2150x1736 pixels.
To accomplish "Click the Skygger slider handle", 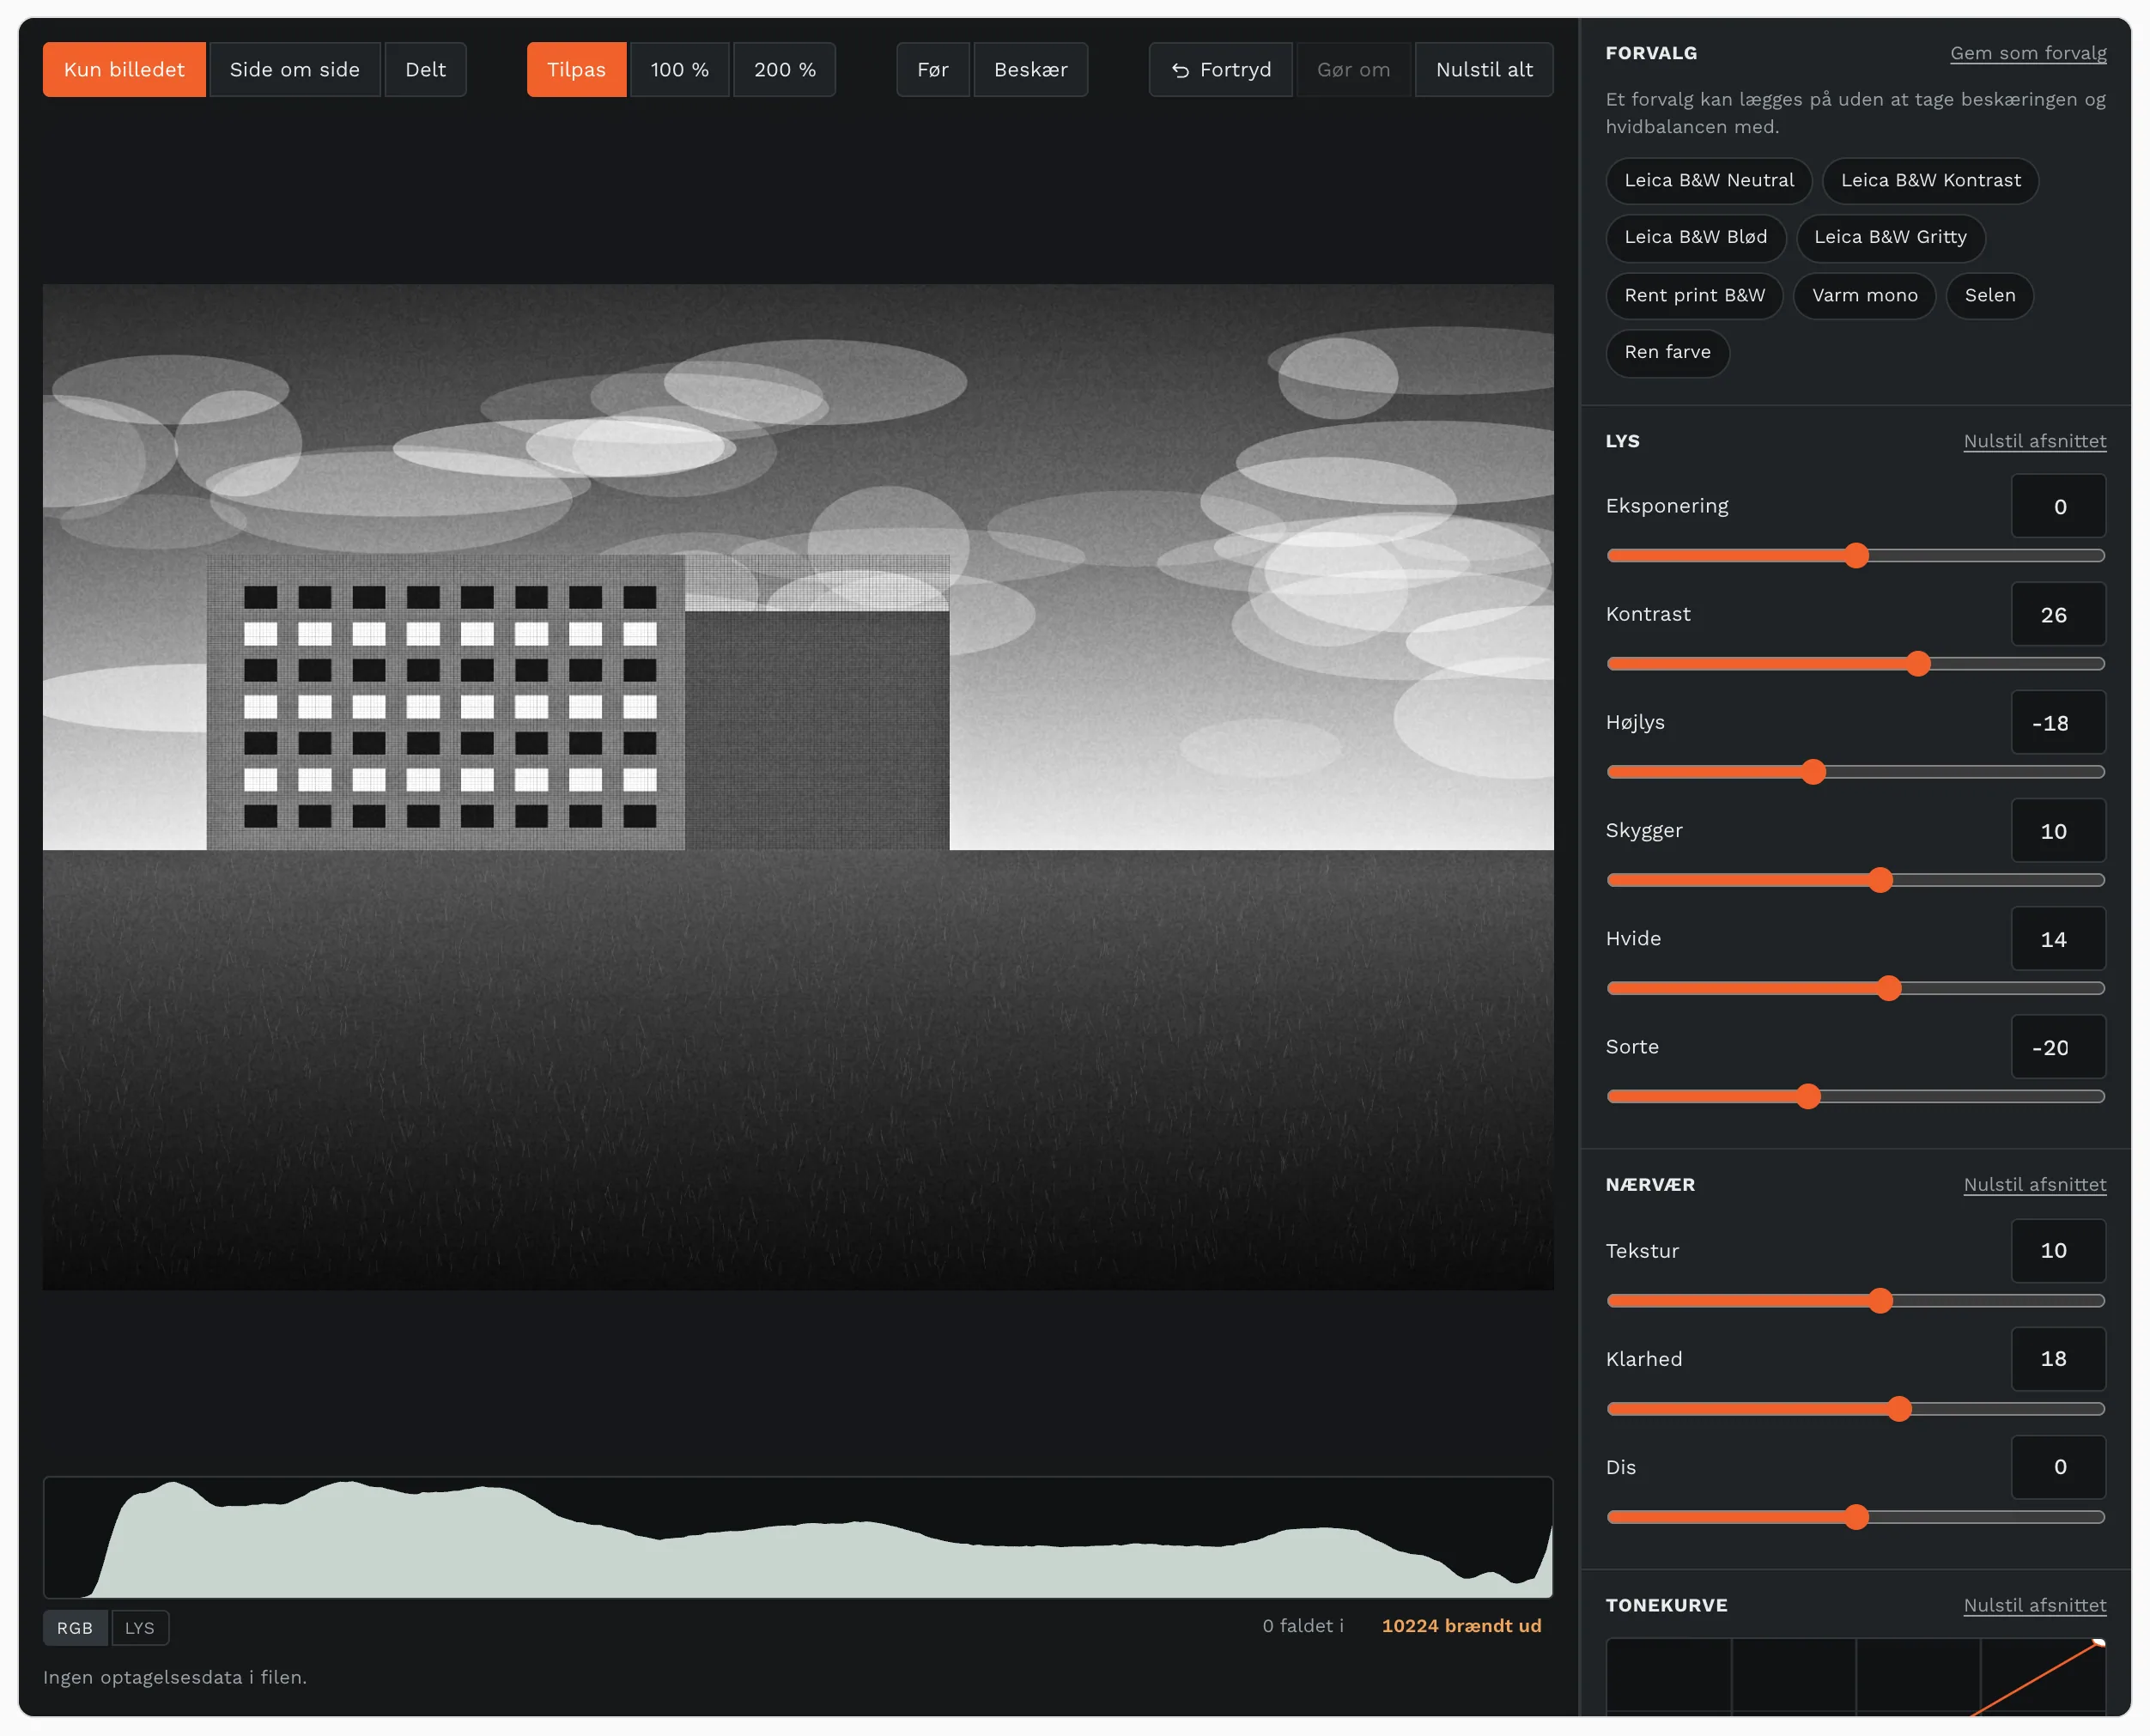I will tap(1880, 880).
